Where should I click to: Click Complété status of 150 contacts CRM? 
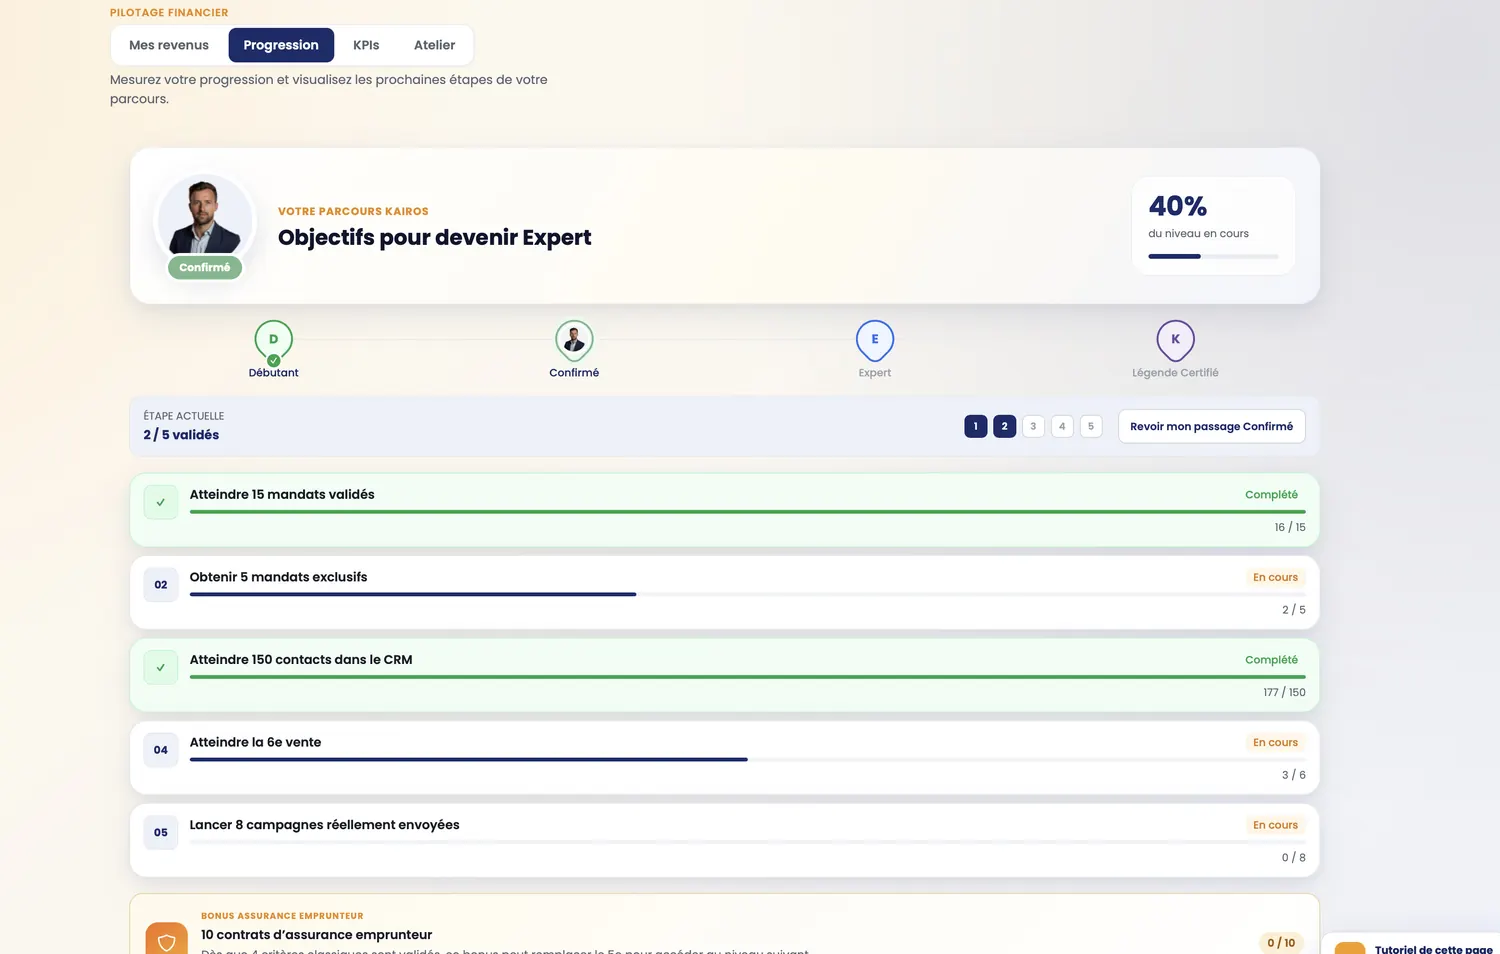pos(1271,660)
